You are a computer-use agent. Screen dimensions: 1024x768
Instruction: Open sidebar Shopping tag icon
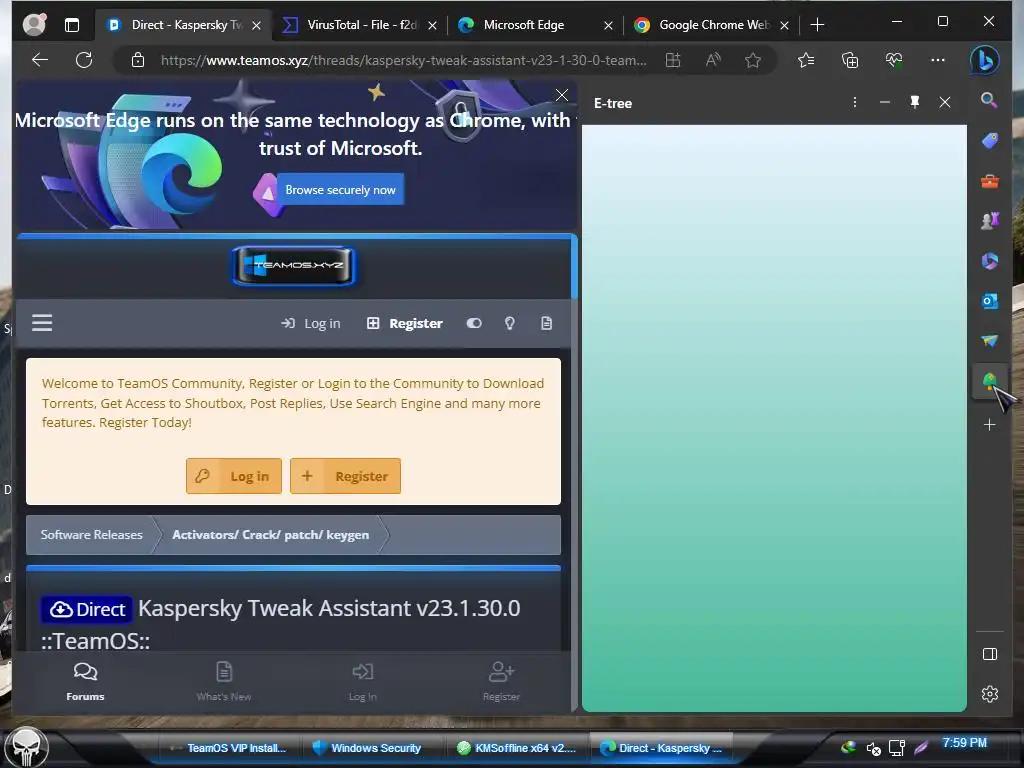tap(989, 140)
